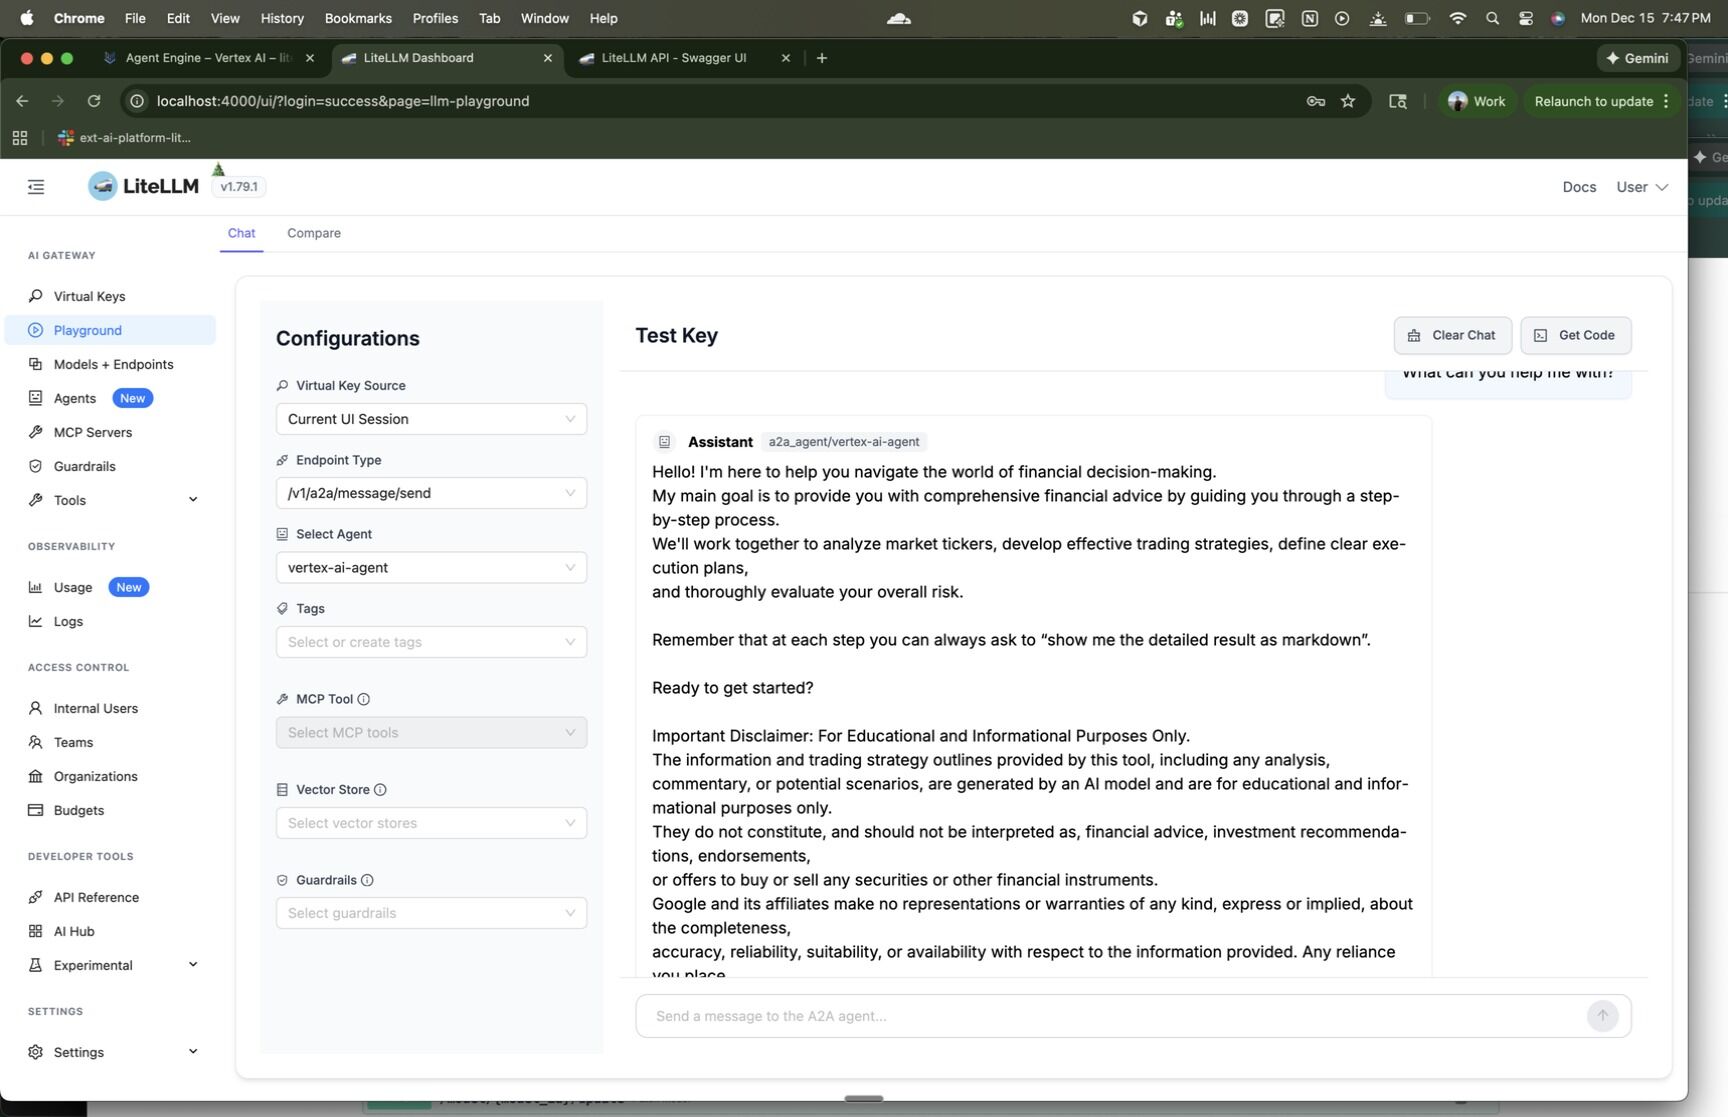Open Control Center in the menu bar

pyautogui.click(x=1526, y=18)
